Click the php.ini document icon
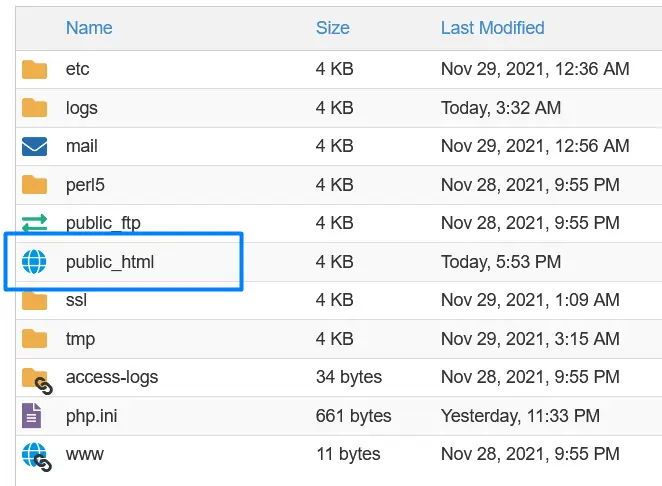The image size is (662, 486). click(33, 416)
